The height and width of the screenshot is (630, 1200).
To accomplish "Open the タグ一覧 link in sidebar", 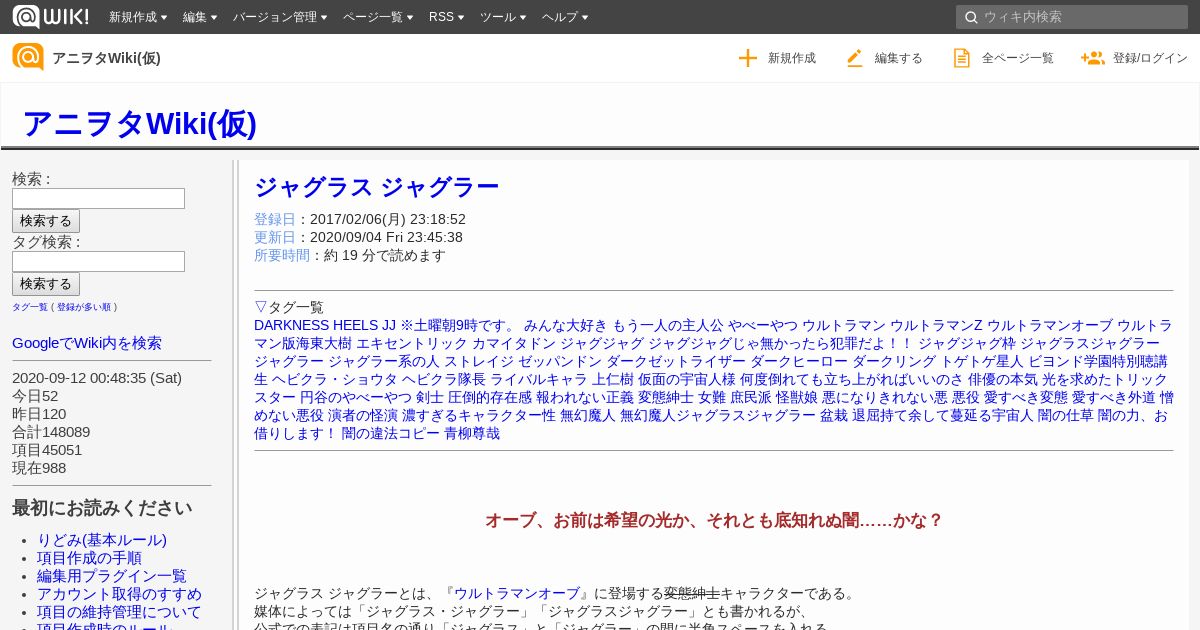I will pos(30,307).
